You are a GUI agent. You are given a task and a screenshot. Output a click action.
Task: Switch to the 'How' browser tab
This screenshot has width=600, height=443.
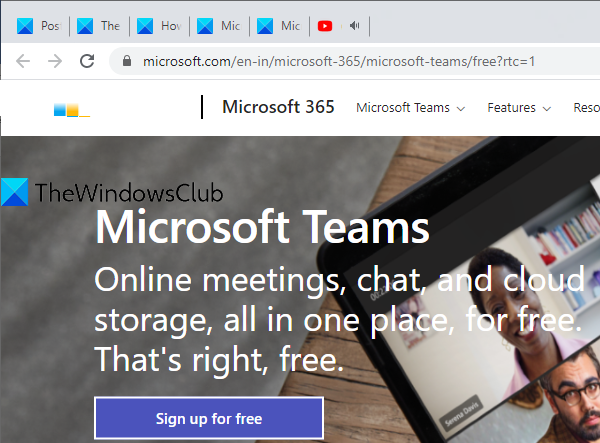160,26
